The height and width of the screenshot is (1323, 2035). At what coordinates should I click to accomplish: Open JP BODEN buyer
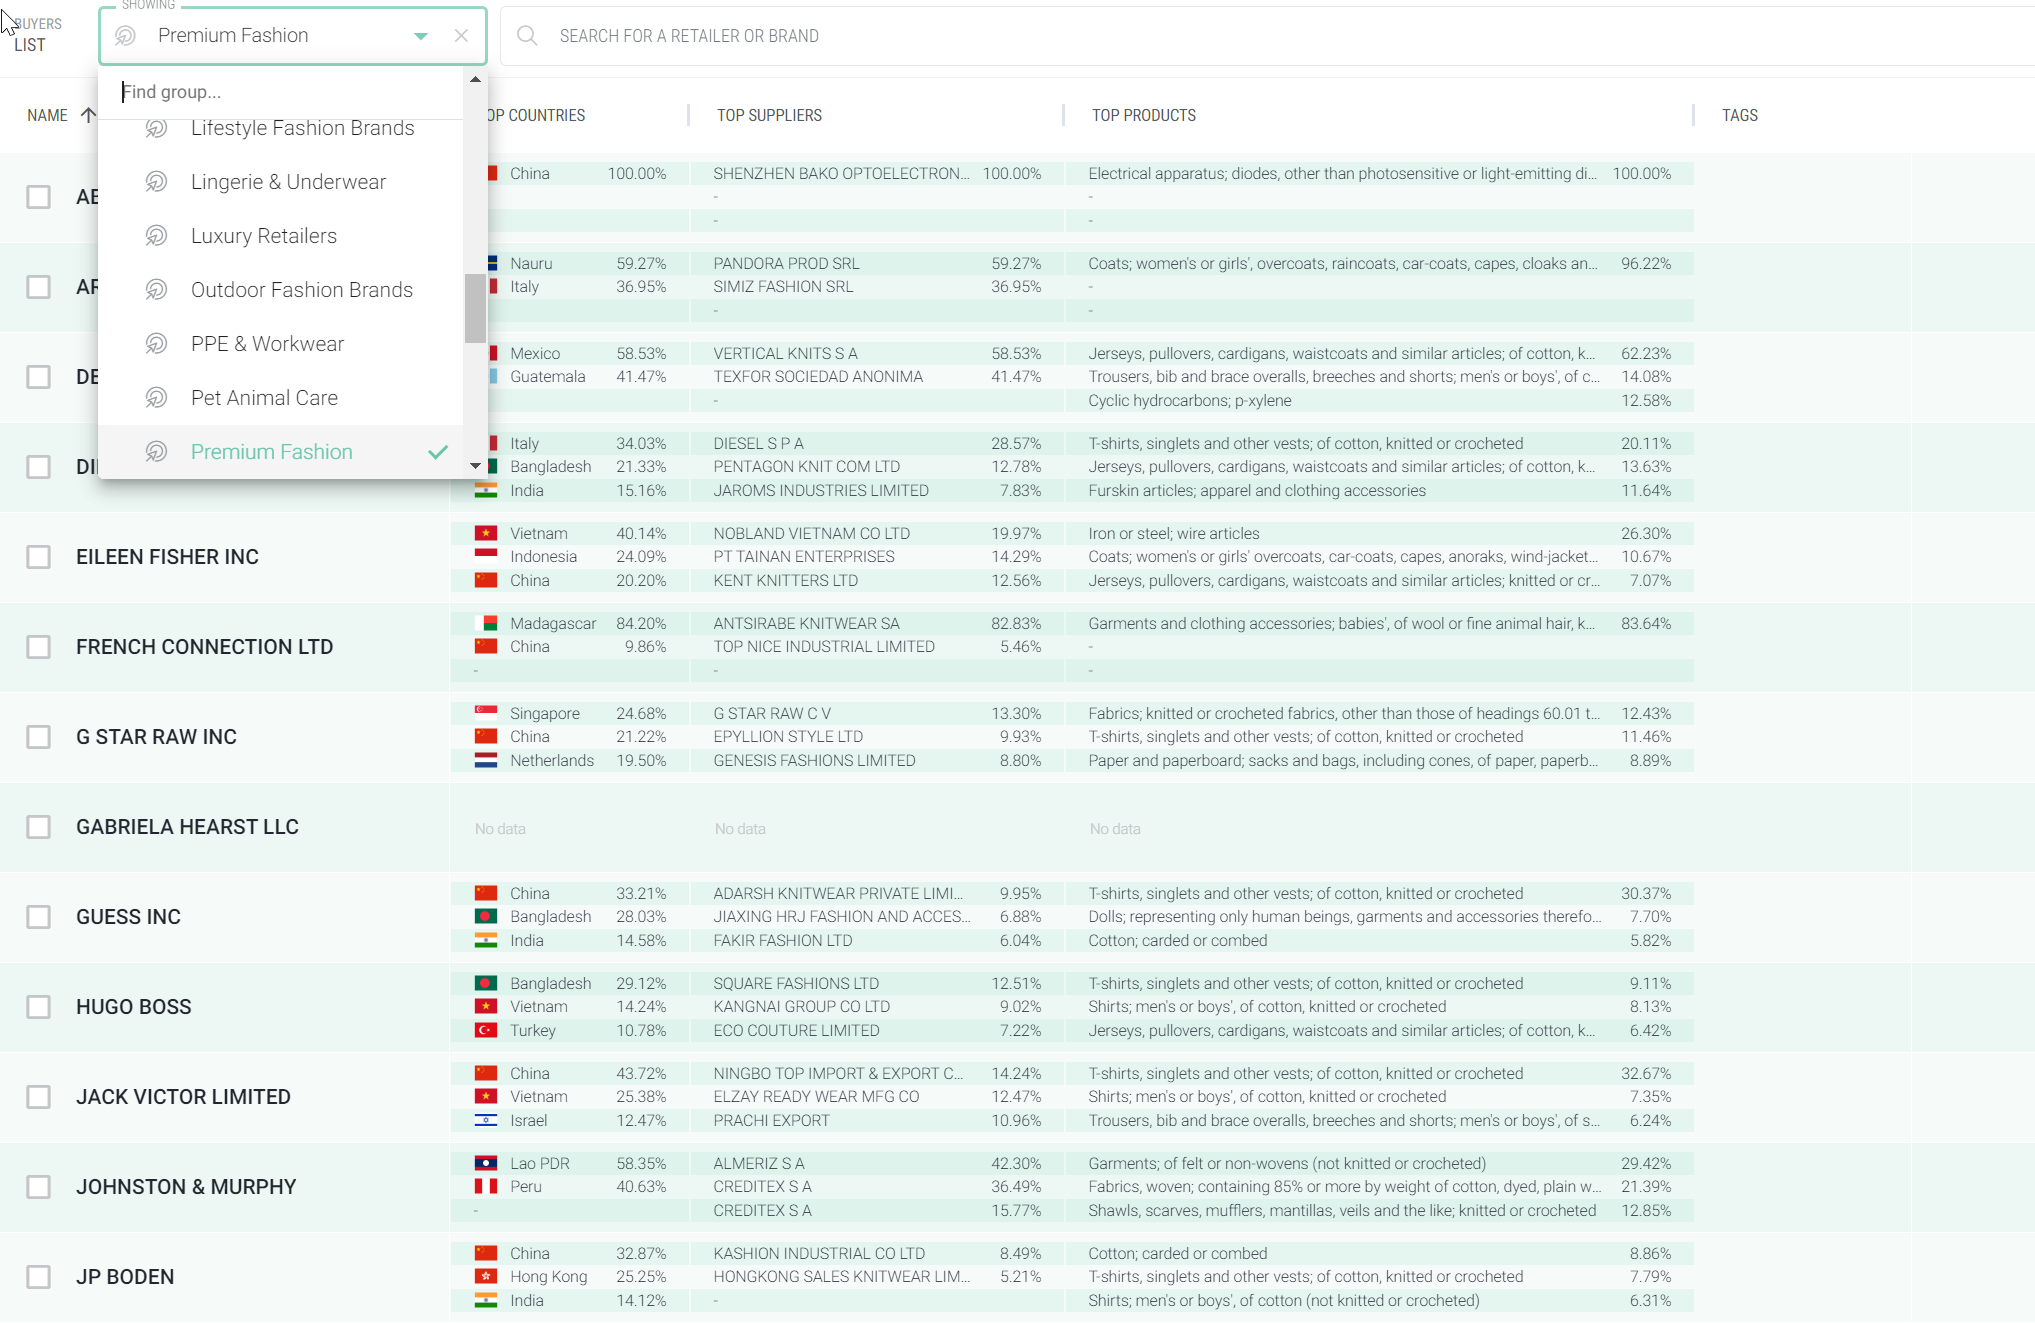125,1277
